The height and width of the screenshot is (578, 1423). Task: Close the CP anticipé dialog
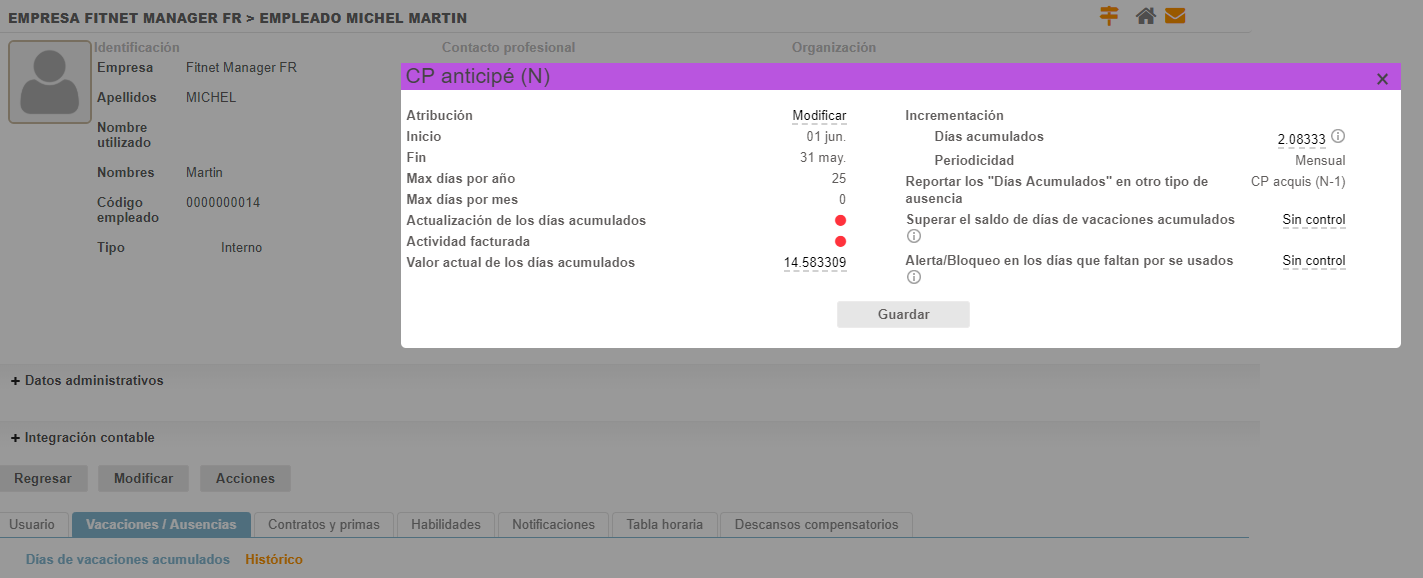click(1382, 79)
